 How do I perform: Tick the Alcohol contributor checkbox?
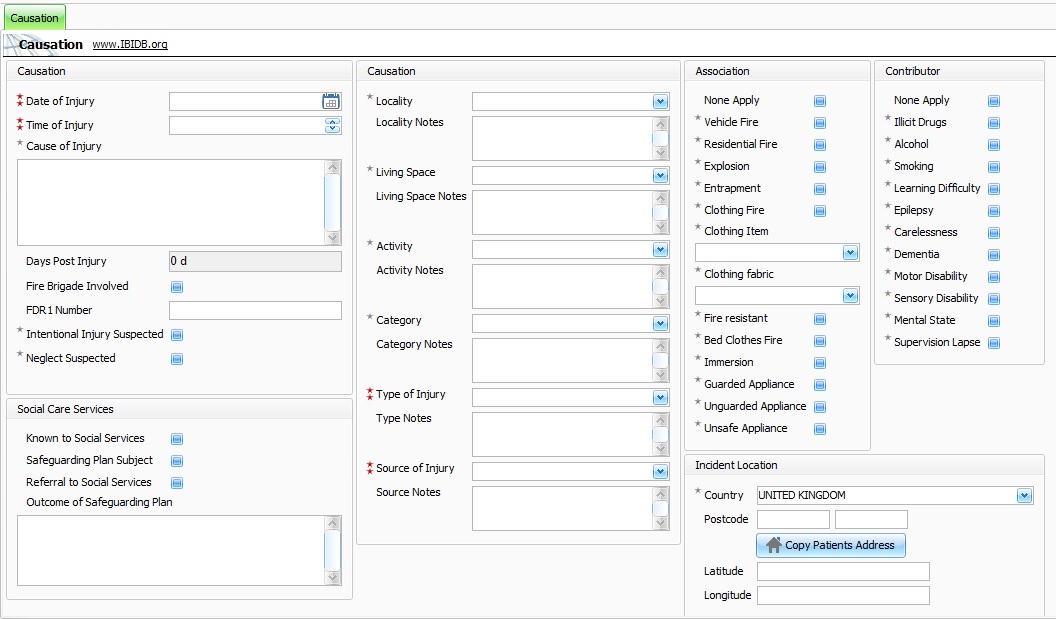pyautogui.click(x=994, y=145)
